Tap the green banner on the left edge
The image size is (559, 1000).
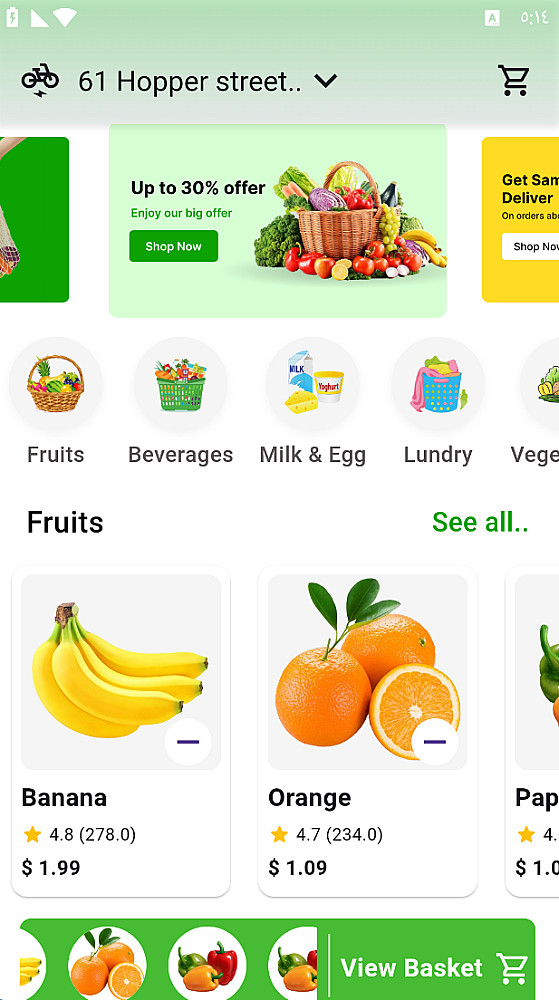coord(34,219)
